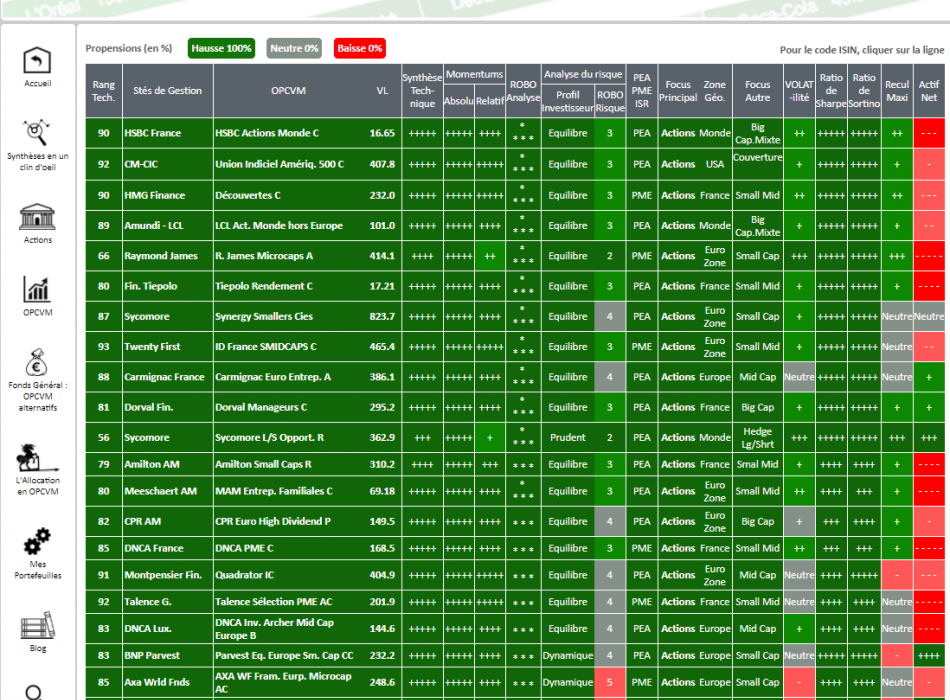Click the ROBO Analyse column header
This screenshot has width=950, height=700.
tap(523, 91)
